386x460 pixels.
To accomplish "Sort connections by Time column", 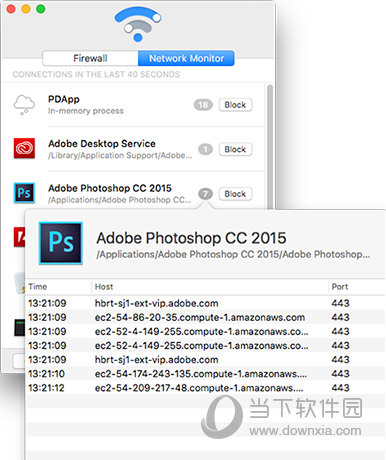I will pyautogui.click(x=58, y=287).
